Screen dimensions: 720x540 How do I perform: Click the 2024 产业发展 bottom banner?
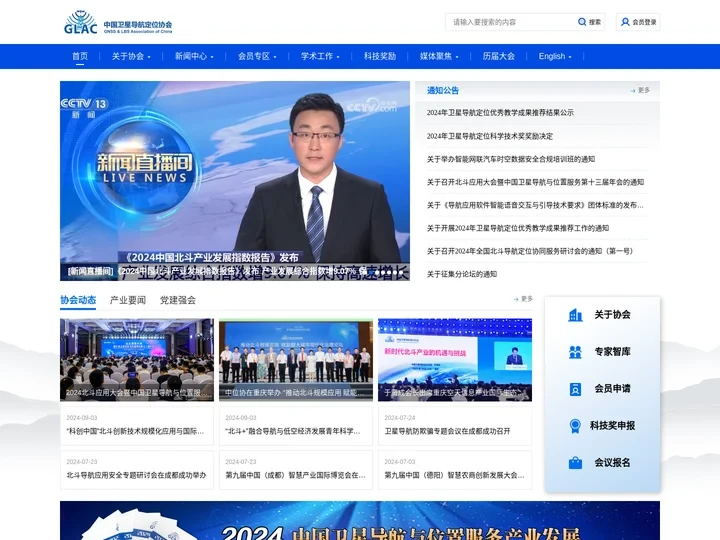point(360,521)
